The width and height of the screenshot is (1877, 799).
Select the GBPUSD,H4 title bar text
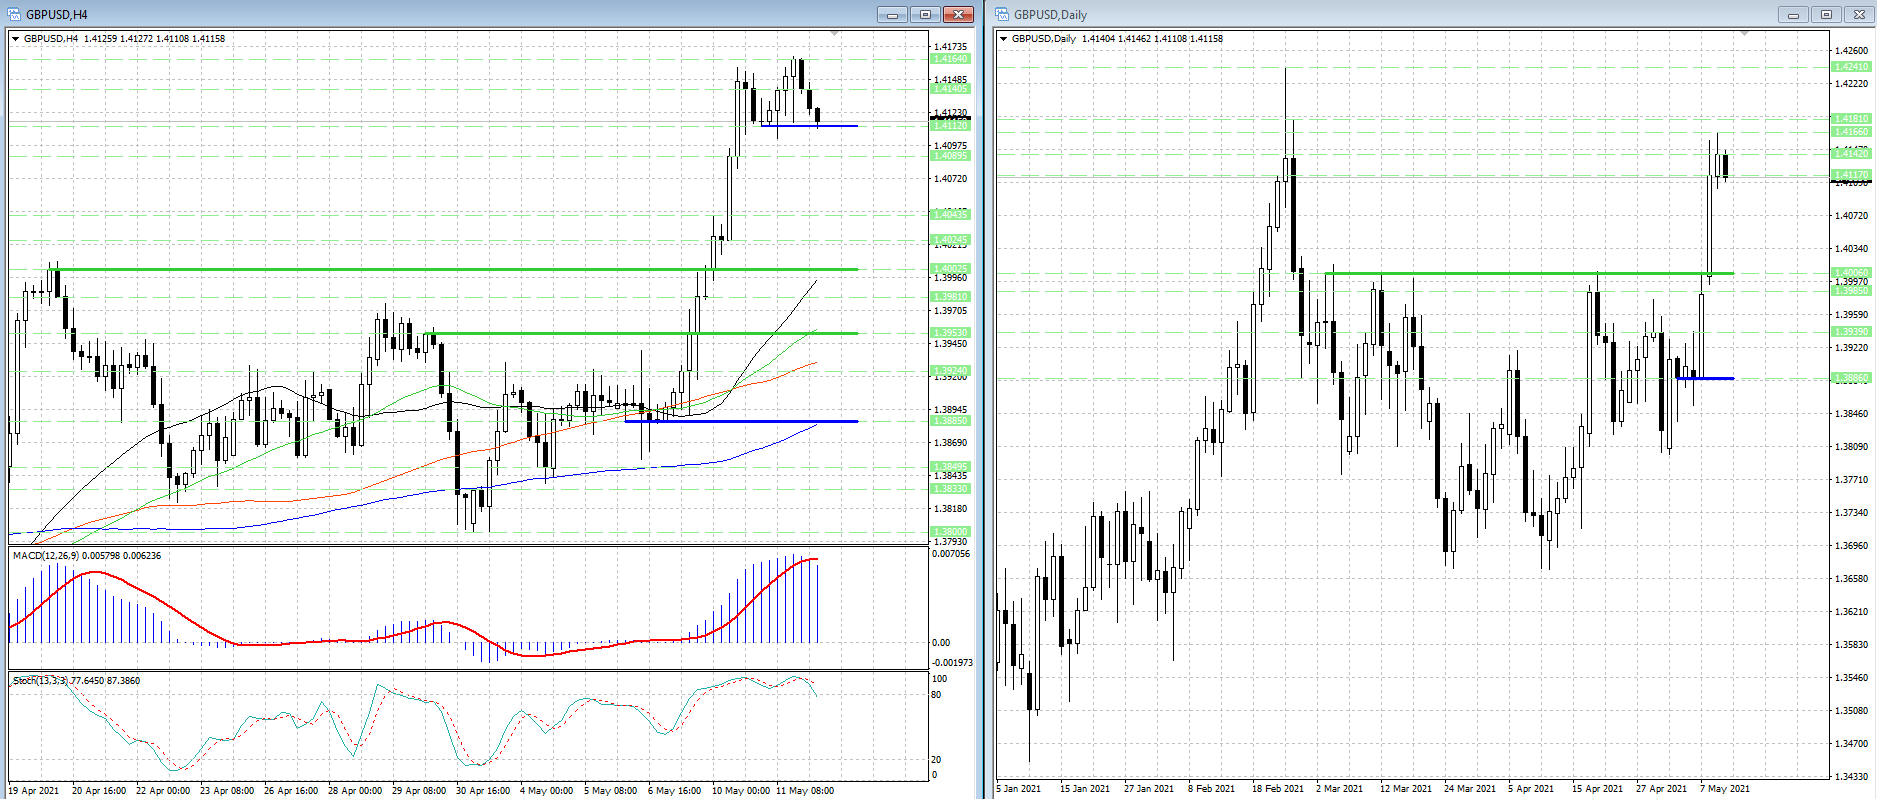pos(57,15)
